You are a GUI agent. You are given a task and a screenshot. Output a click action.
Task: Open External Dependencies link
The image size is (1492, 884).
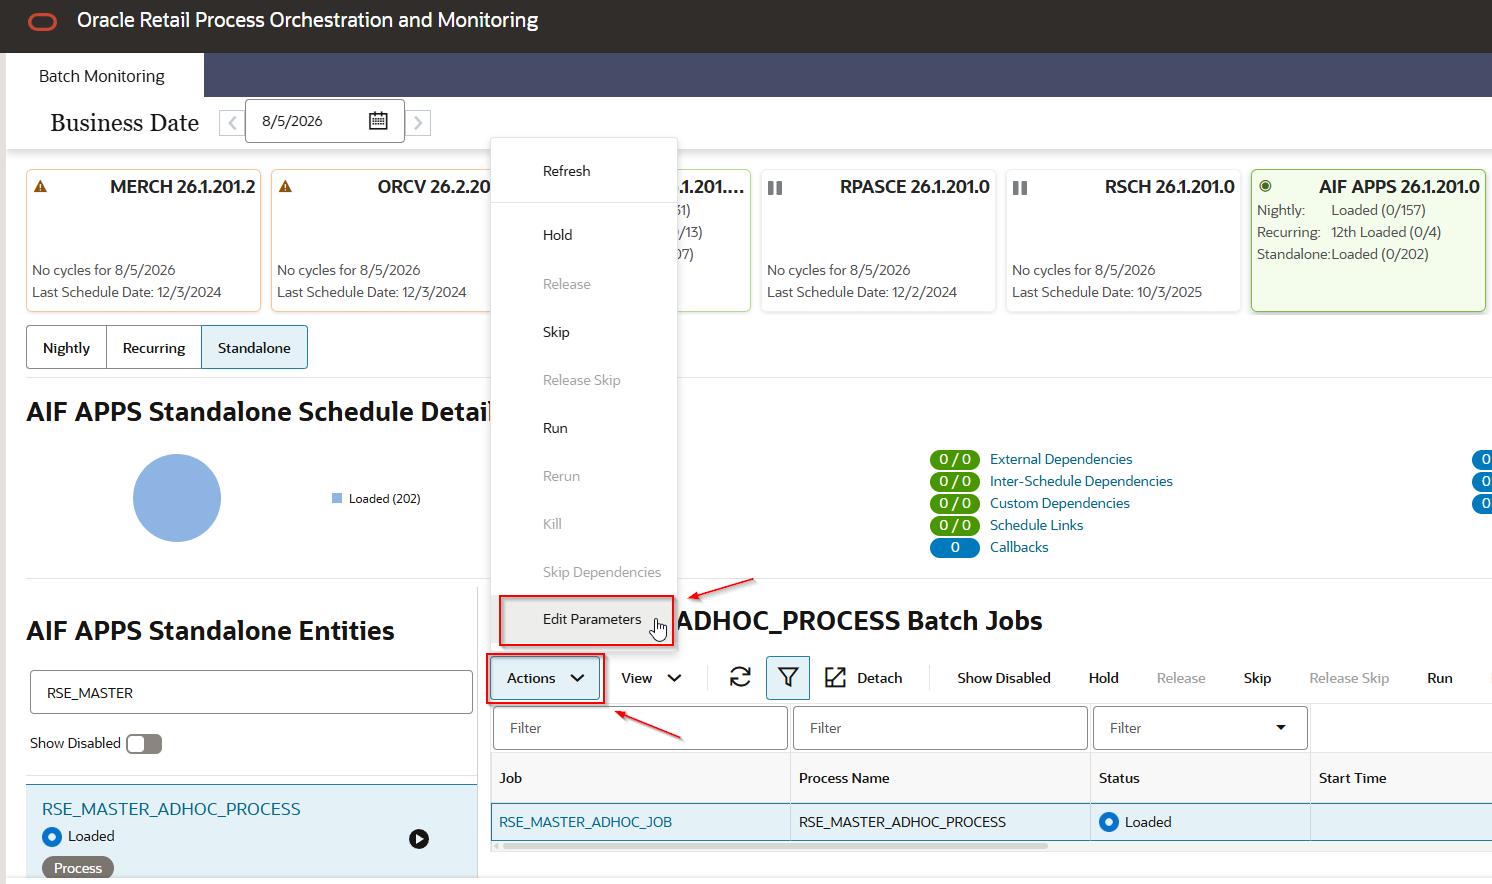click(x=1061, y=459)
